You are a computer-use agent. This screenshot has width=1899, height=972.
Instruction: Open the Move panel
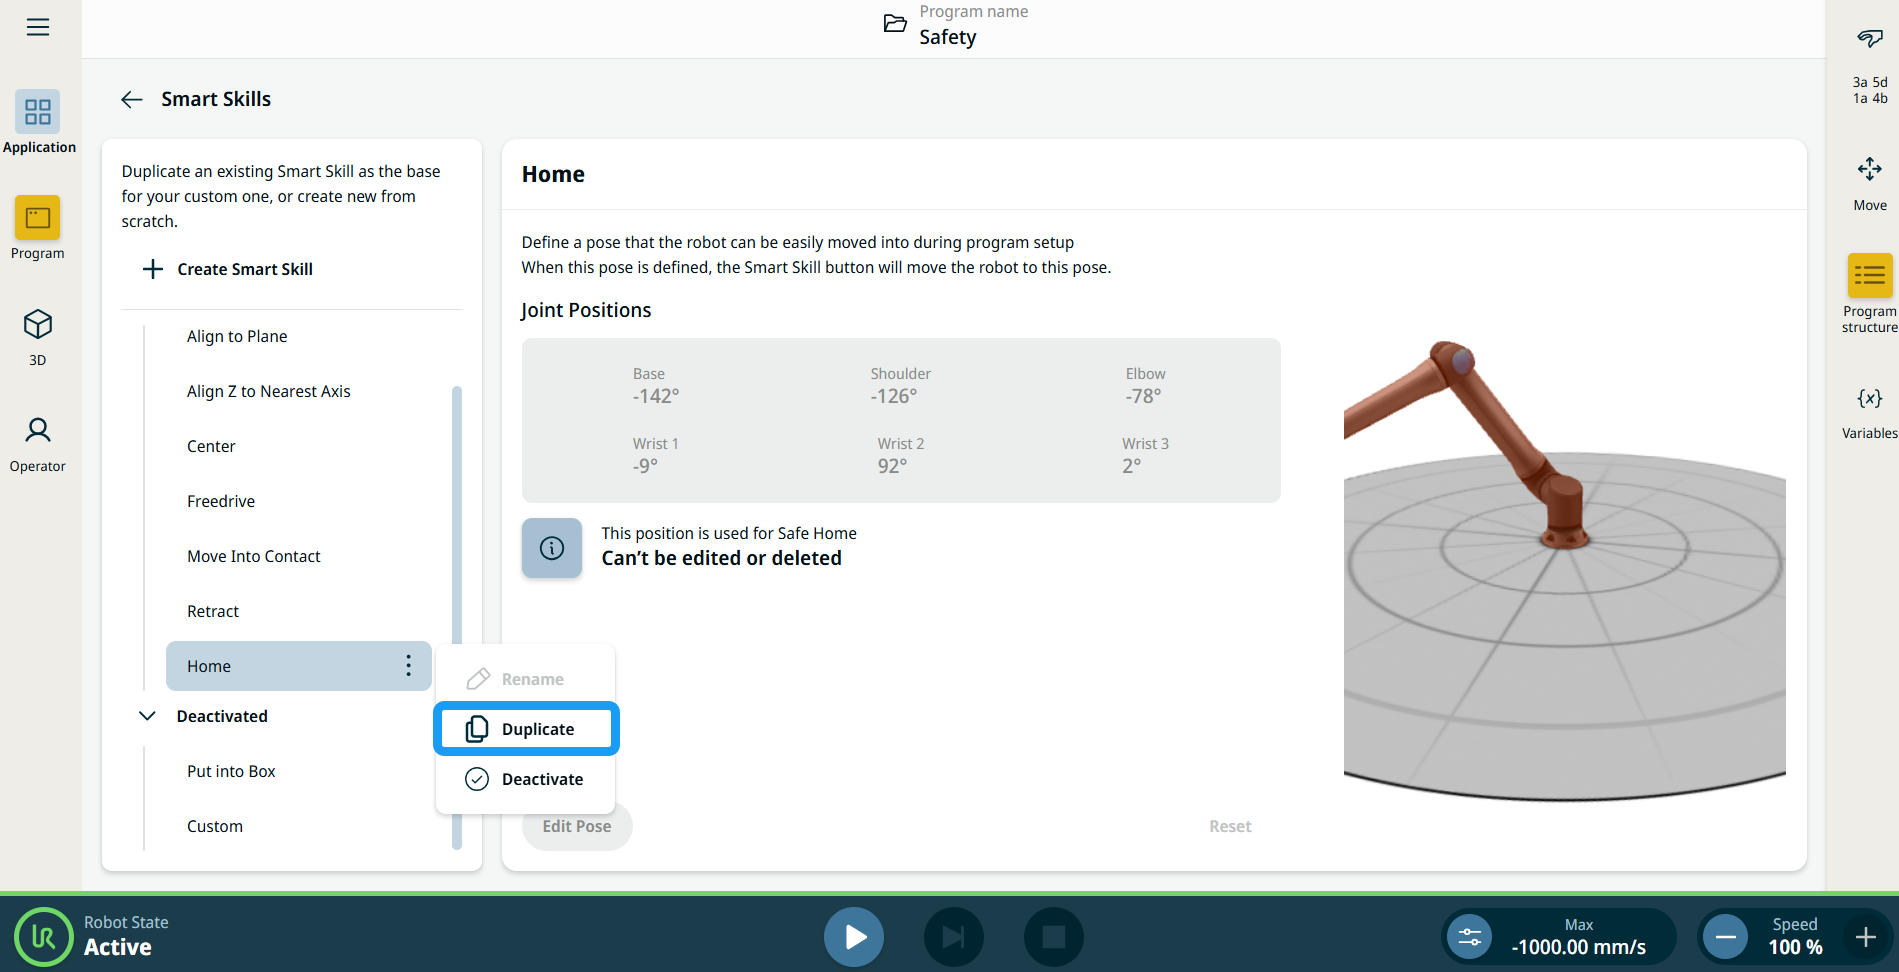pyautogui.click(x=1869, y=182)
